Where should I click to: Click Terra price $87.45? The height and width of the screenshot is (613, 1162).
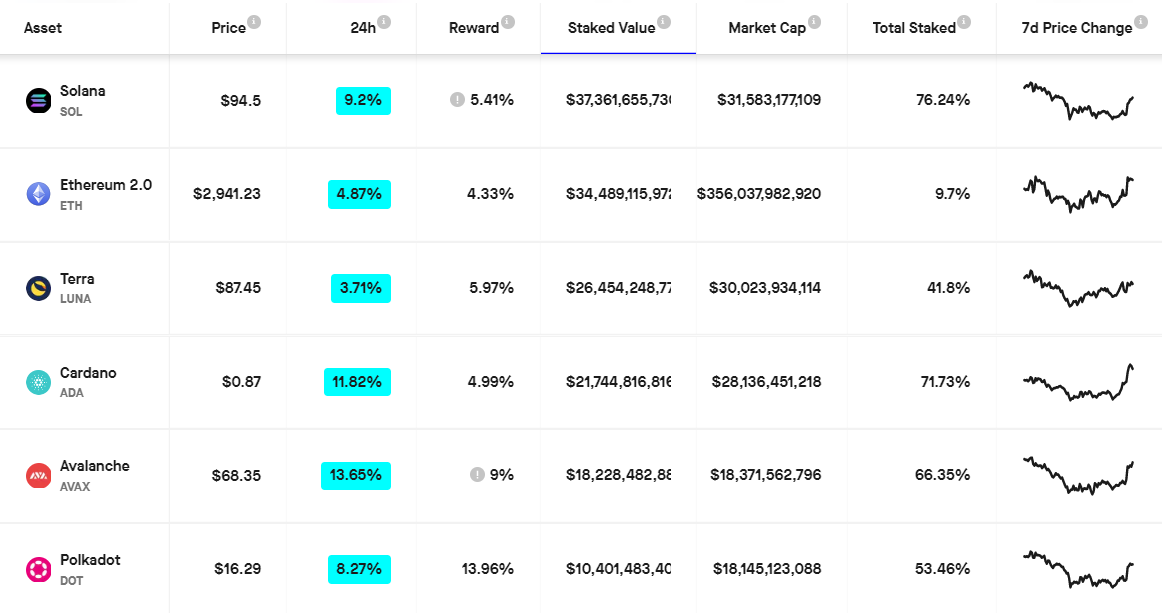point(238,288)
